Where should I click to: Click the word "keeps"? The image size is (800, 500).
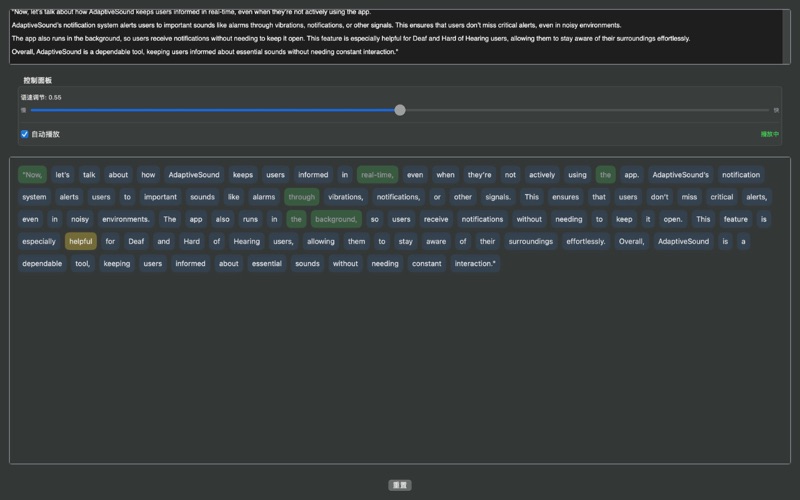click(x=243, y=174)
